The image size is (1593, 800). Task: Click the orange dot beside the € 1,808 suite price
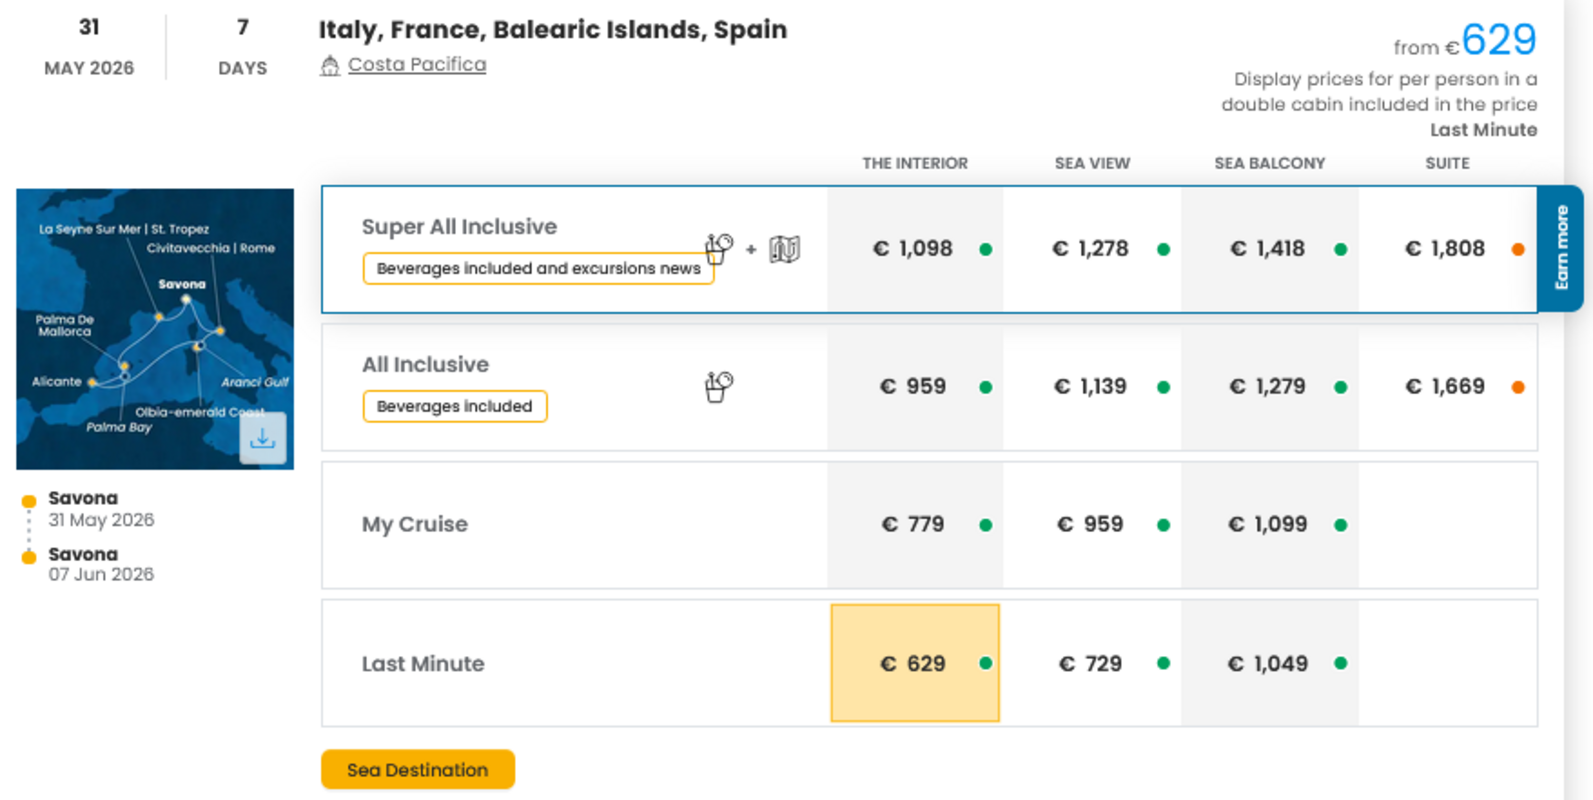1517,249
